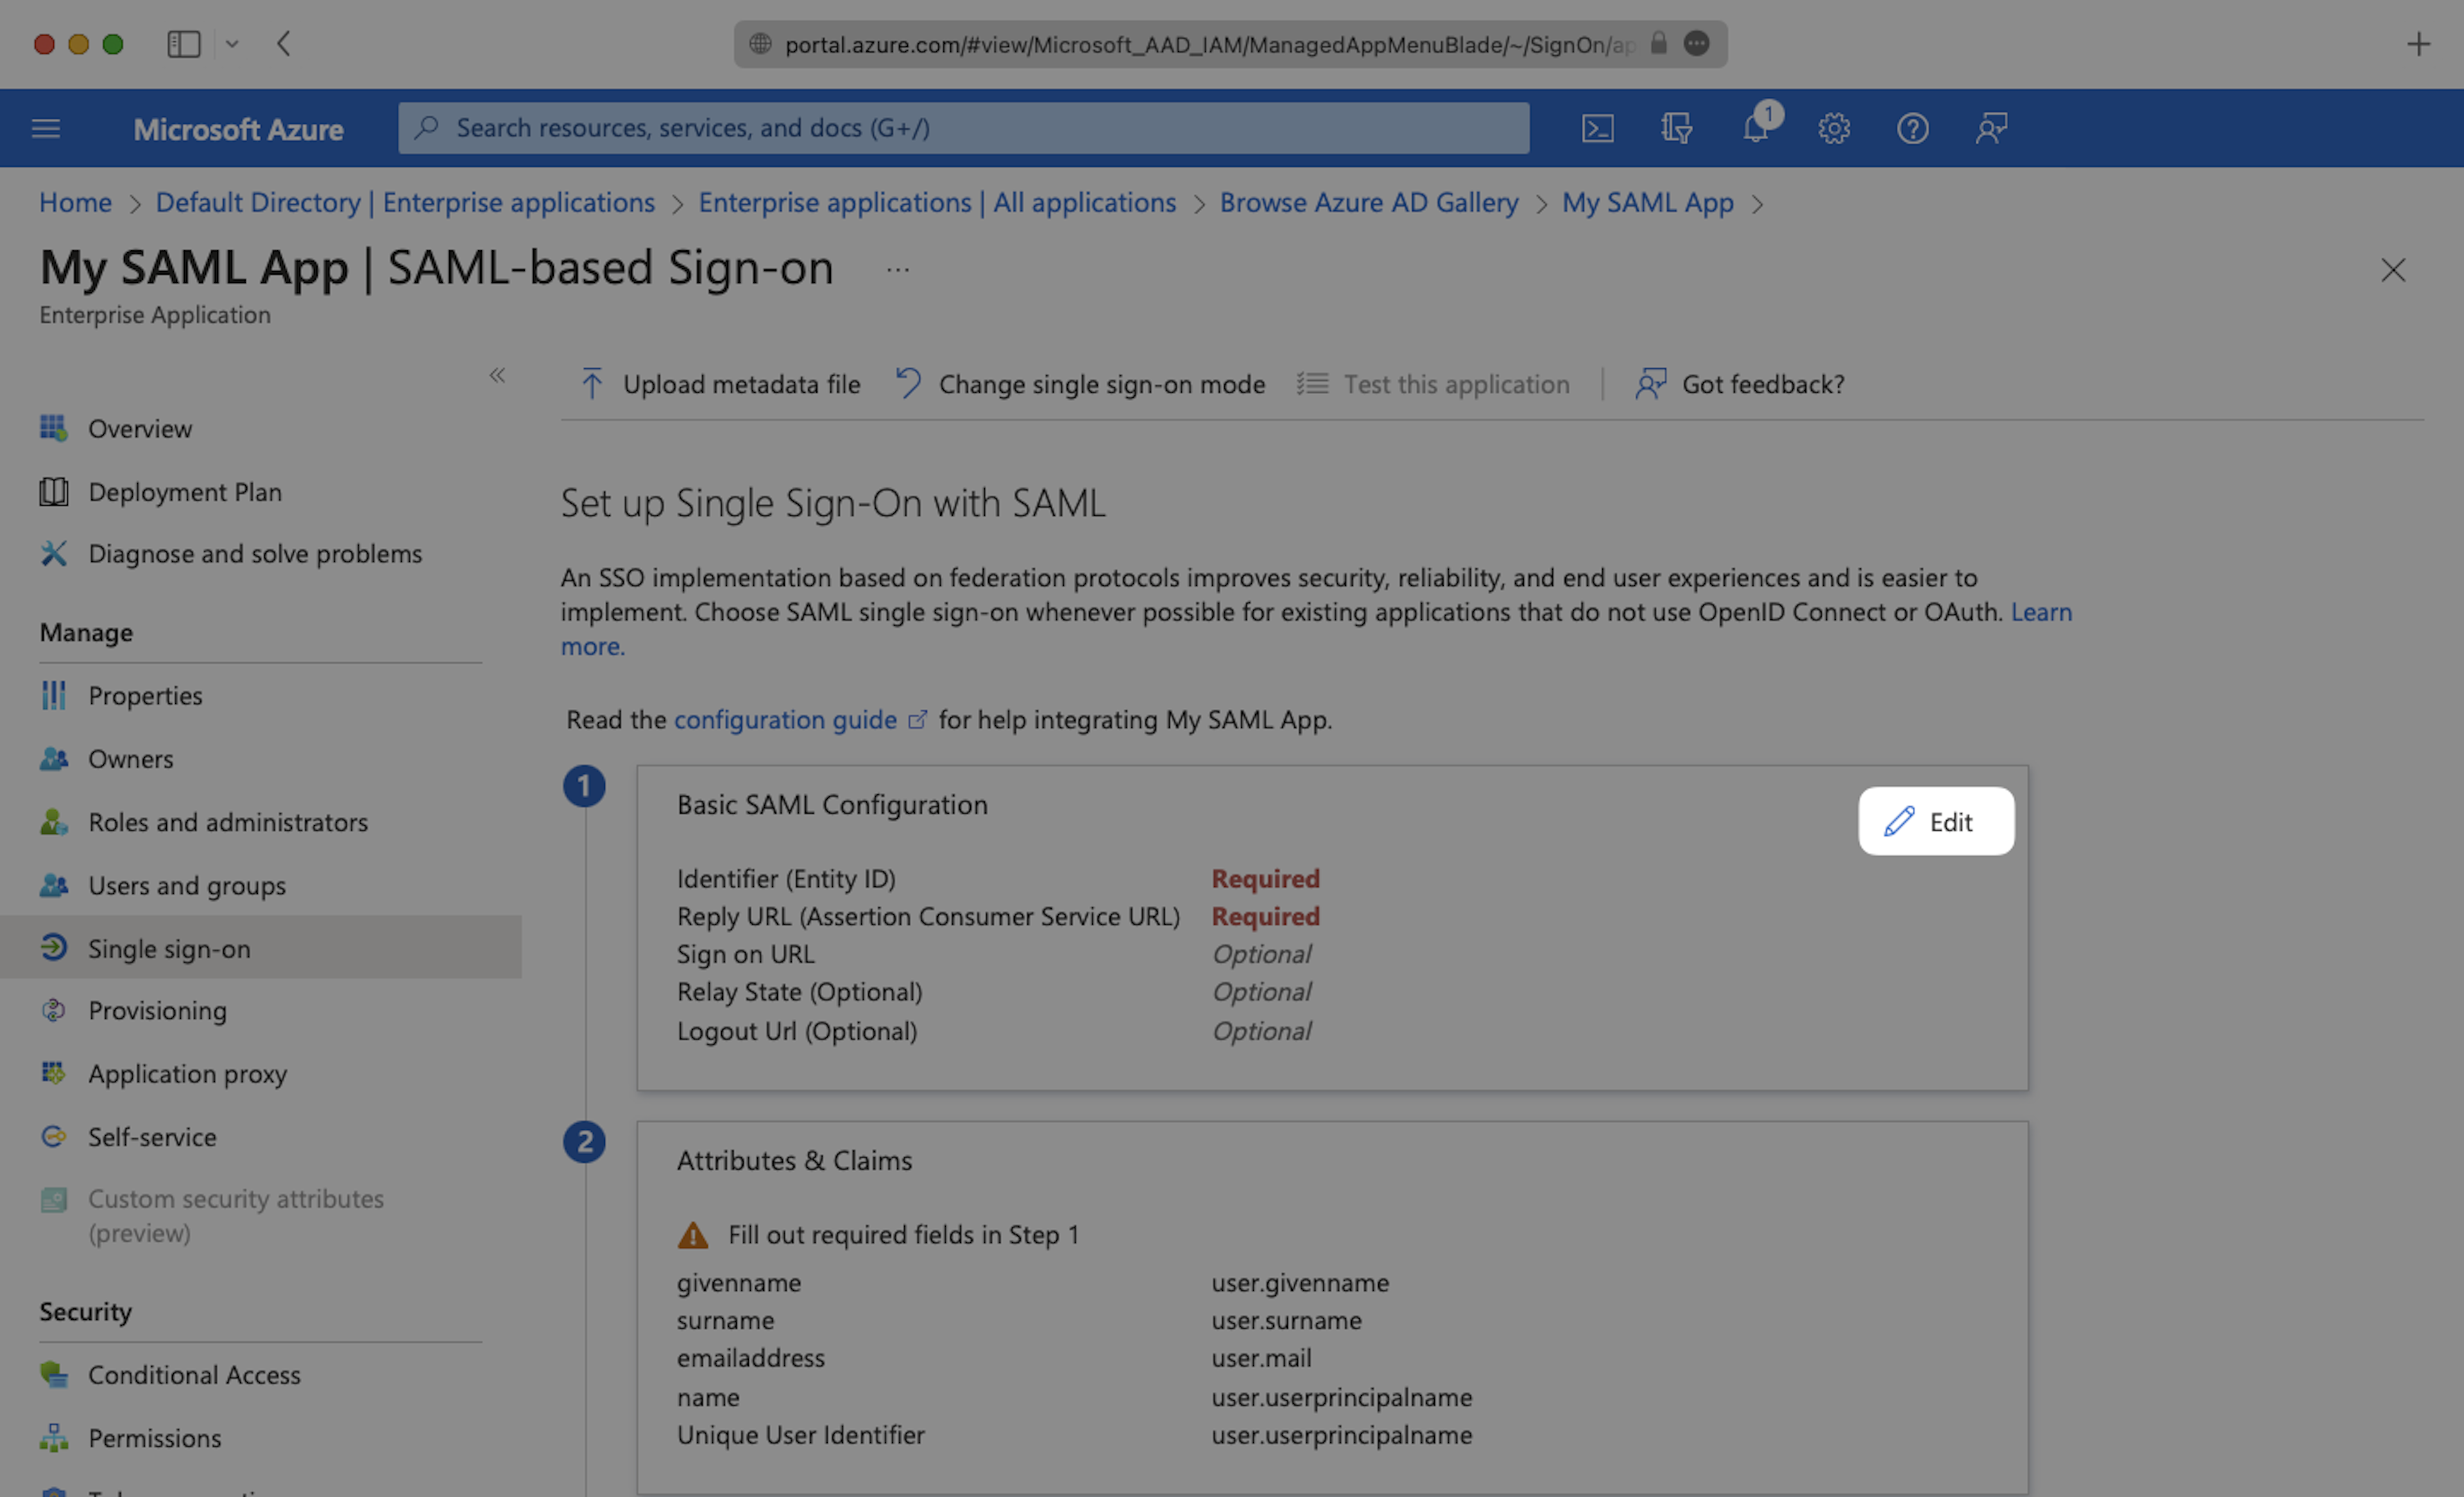The width and height of the screenshot is (2464, 1497).
Task: Open the ellipsis more options menu
Action: point(897,270)
